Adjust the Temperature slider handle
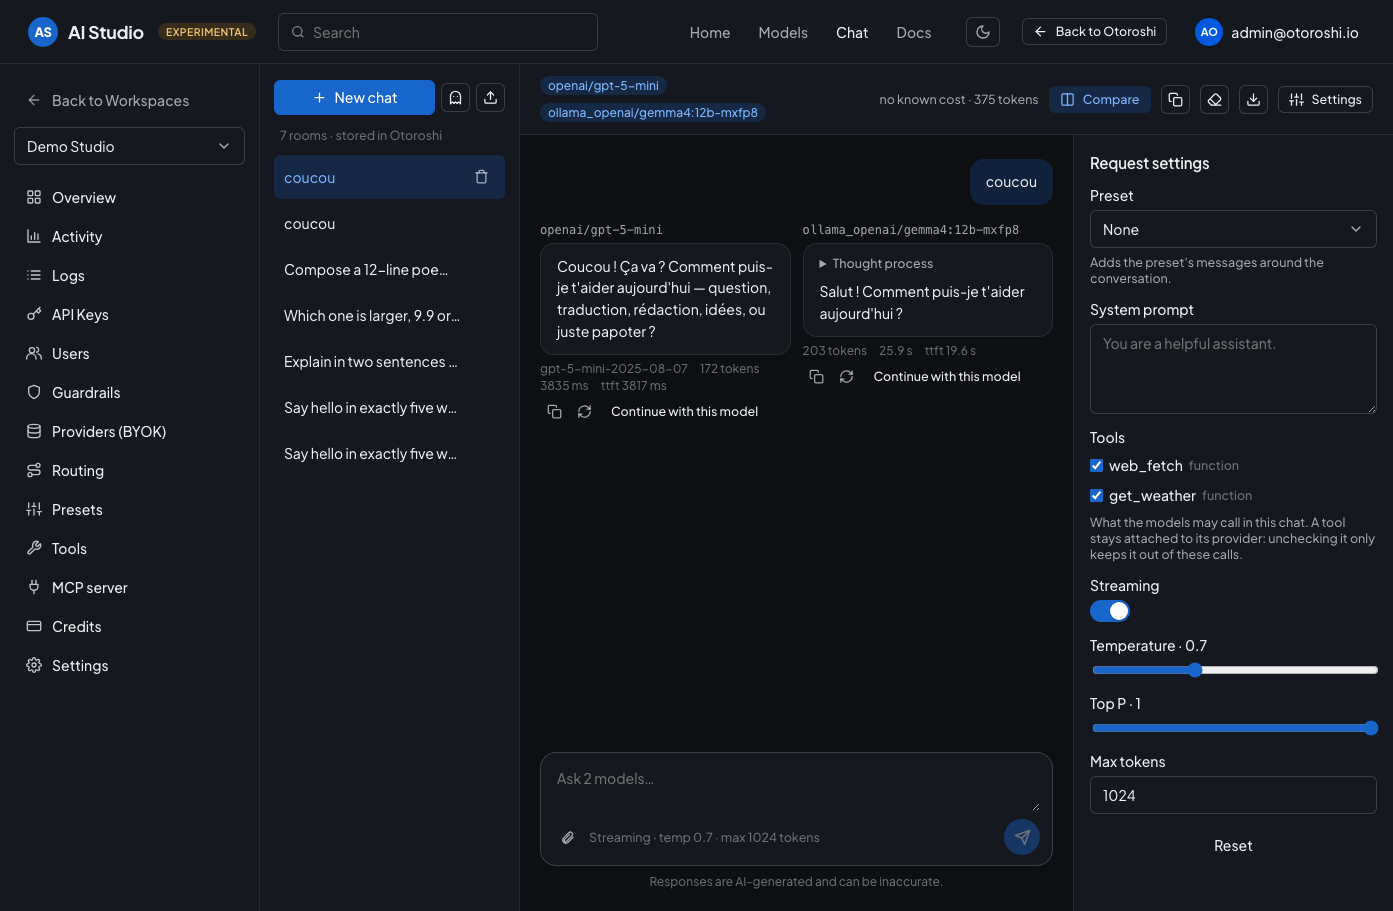This screenshot has width=1393, height=911. pos(1195,670)
